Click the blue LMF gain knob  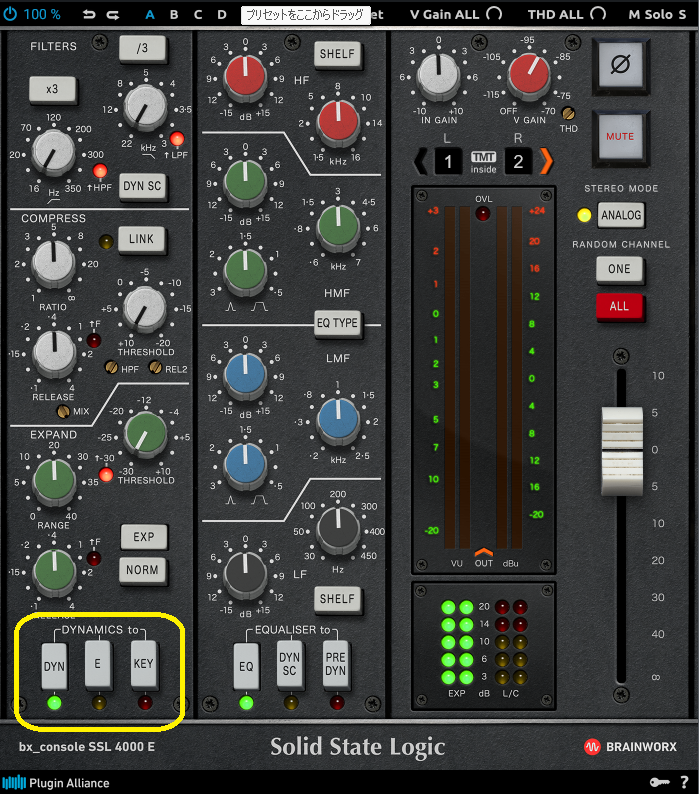(x=245, y=375)
